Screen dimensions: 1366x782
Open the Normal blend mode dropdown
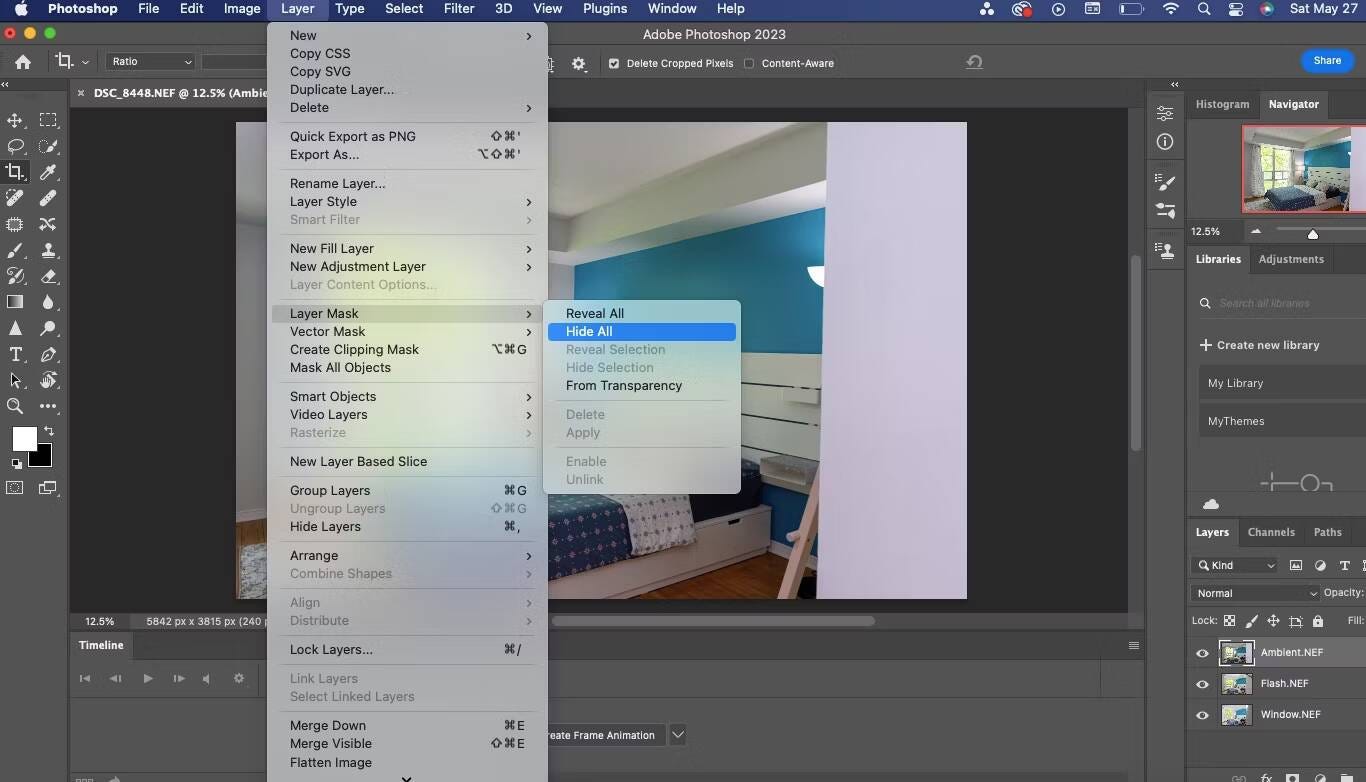pyautogui.click(x=1255, y=593)
